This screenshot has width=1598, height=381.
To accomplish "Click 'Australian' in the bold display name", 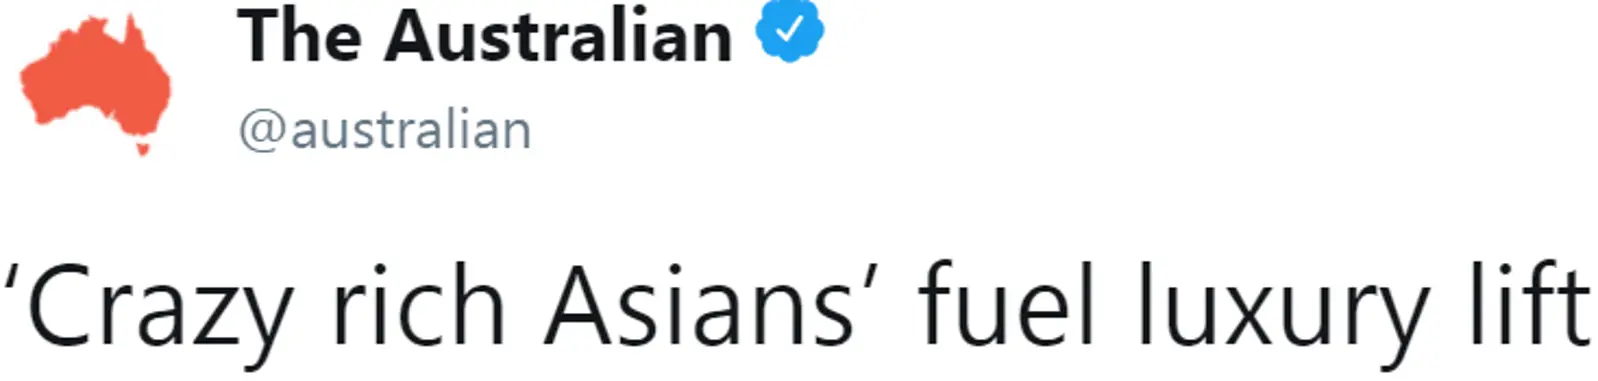I will pos(559,36).
